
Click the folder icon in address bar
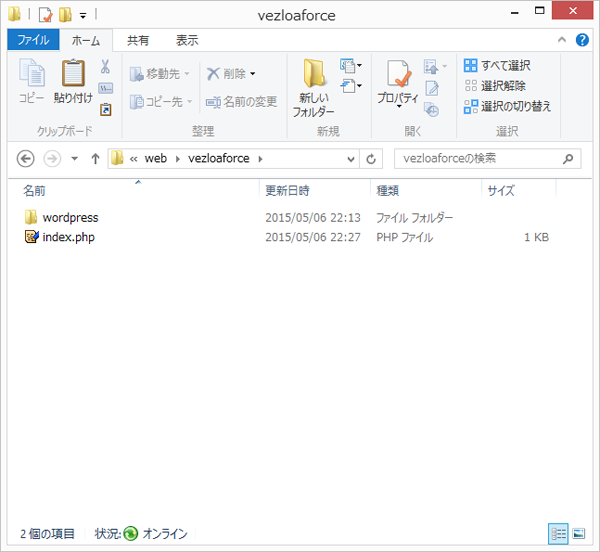117,158
